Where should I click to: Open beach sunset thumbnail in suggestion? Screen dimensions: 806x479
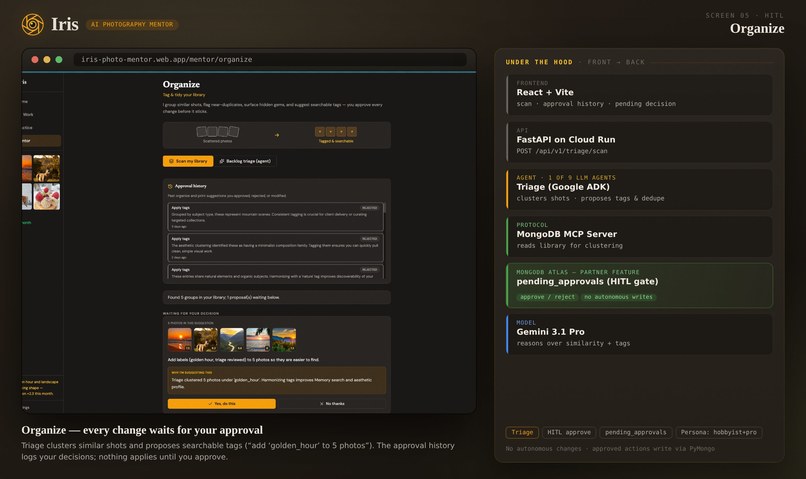[x=258, y=340]
